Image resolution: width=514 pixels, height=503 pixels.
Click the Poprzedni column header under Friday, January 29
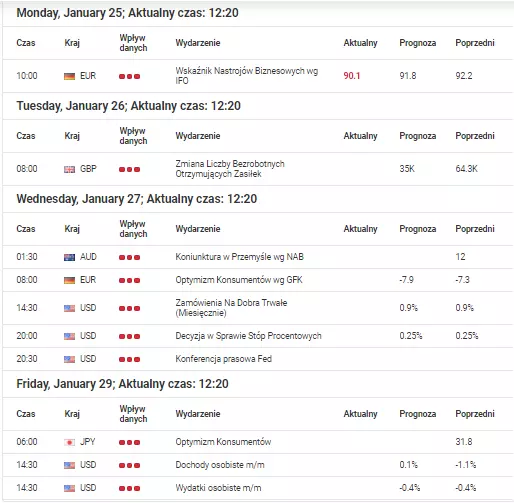pyautogui.click(x=475, y=414)
